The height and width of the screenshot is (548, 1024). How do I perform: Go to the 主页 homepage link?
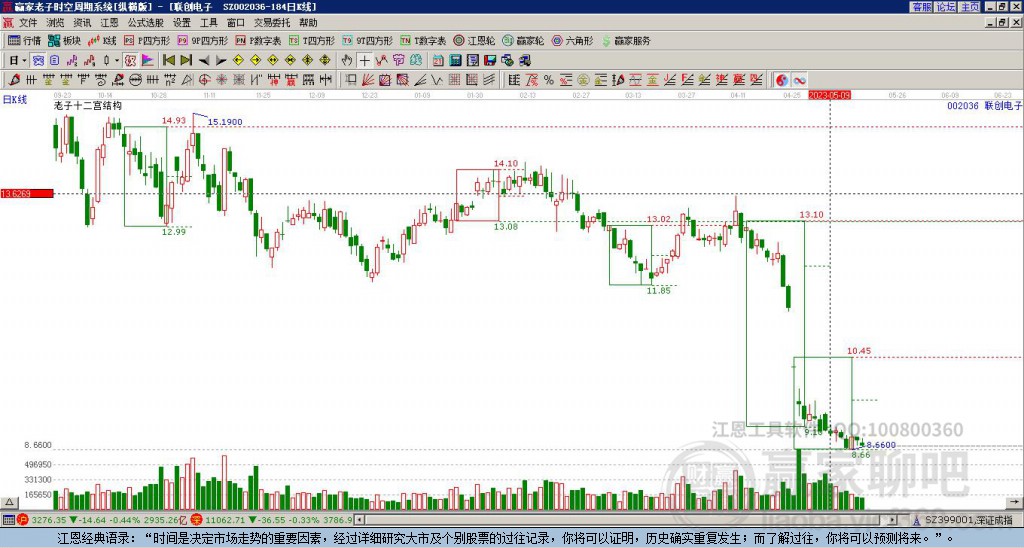(x=969, y=7)
